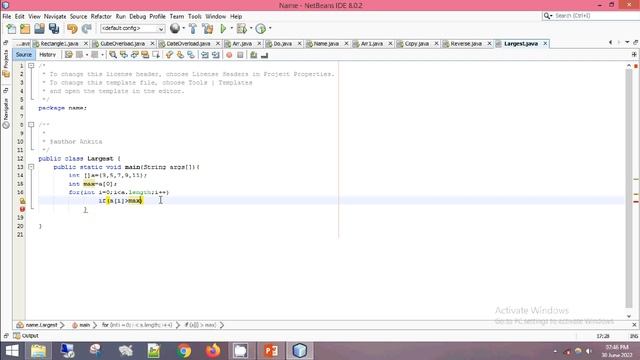Click the Last Edit editor toolbar icon
Image resolution: width=640 pixels, height=360 pixels.
point(69,55)
